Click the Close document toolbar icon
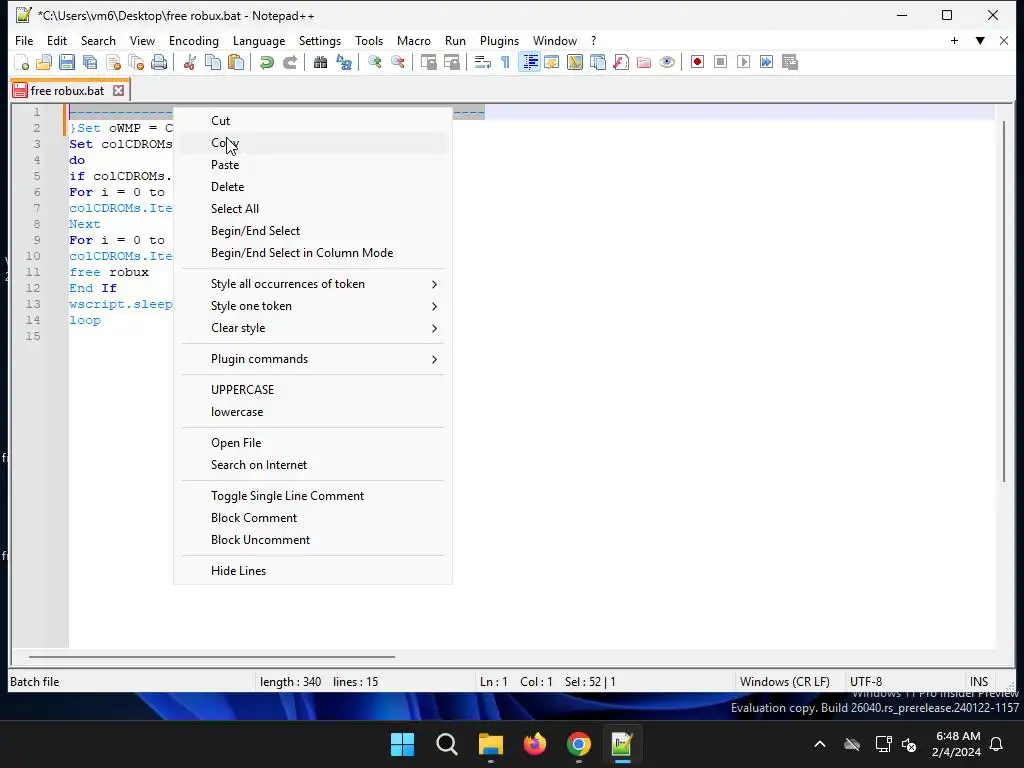 pos(113,62)
